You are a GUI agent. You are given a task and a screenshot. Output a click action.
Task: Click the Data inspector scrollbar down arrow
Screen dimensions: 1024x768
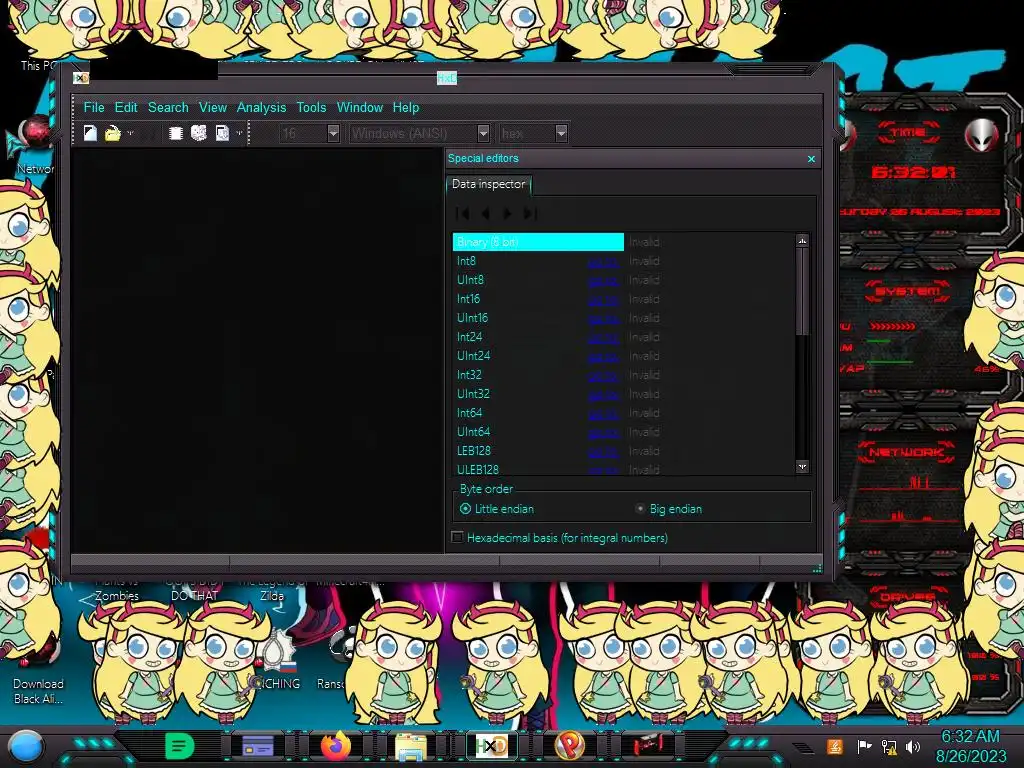pos(803,466)
